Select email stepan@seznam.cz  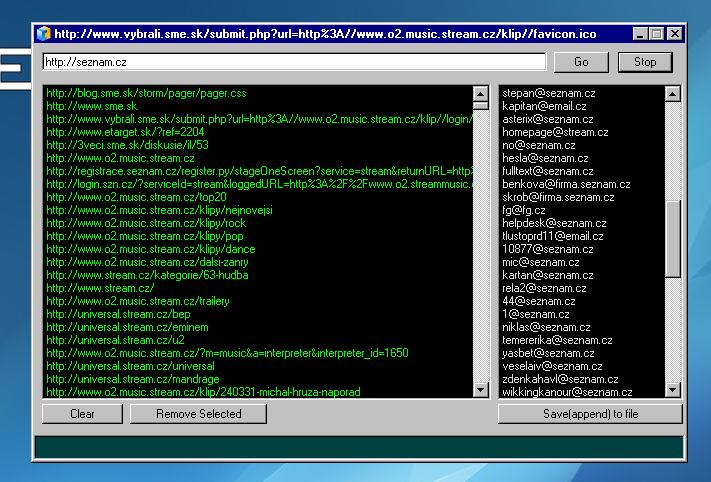point(549,93)
